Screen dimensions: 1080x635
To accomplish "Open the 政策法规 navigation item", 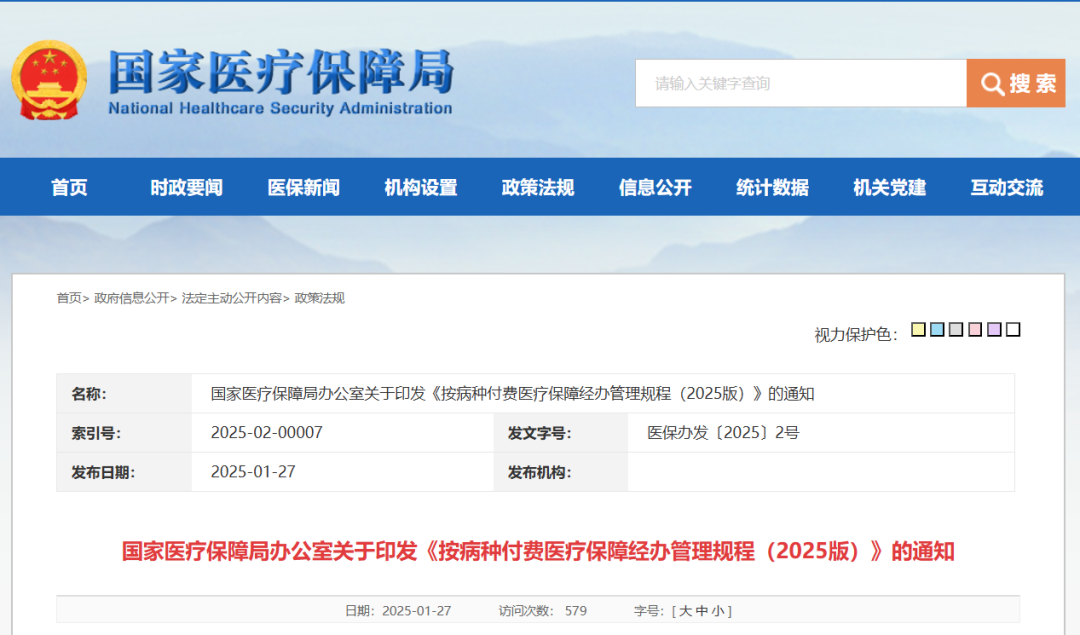I will tap(538, 187).
